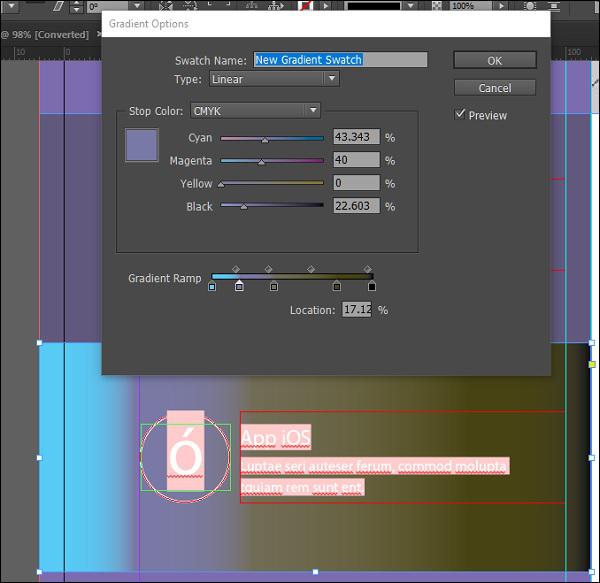600x583 pixels.
Task: Click the Magenta percentage field
Action: [356, 160]
